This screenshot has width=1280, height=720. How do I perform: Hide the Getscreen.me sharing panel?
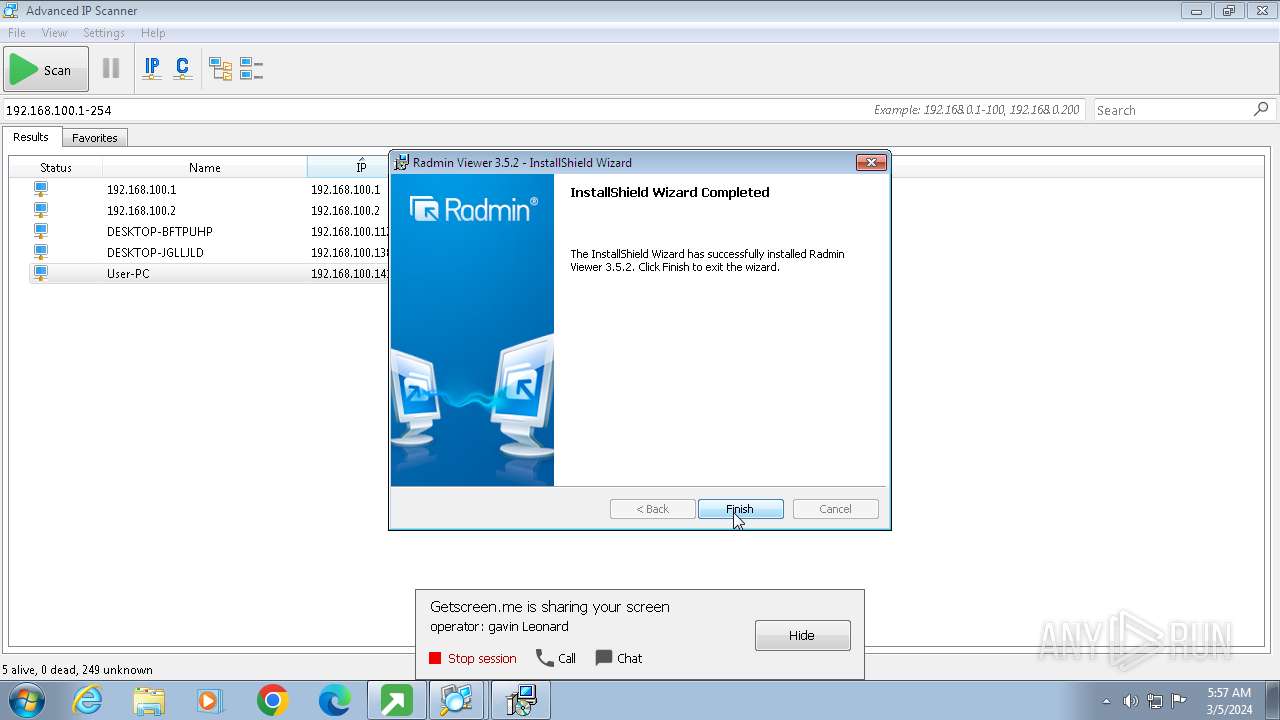coord(802,635)
